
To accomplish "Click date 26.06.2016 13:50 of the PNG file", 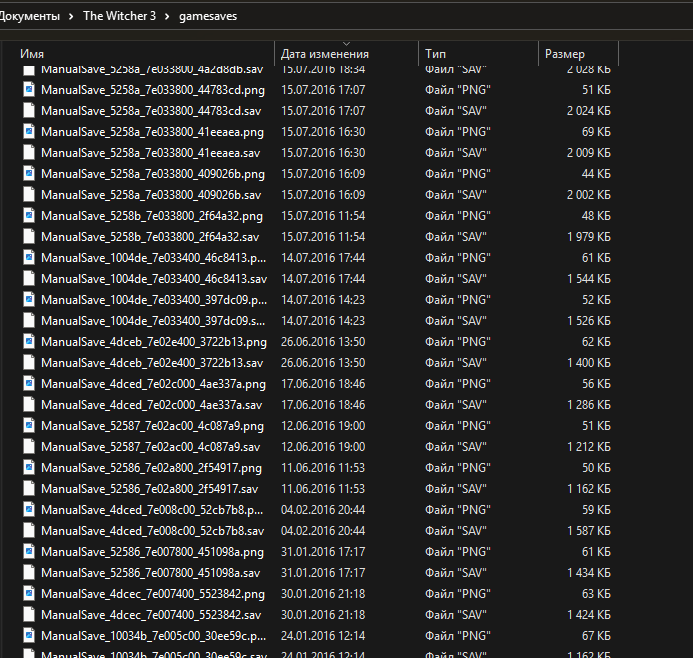I will (x=323, y=342).
